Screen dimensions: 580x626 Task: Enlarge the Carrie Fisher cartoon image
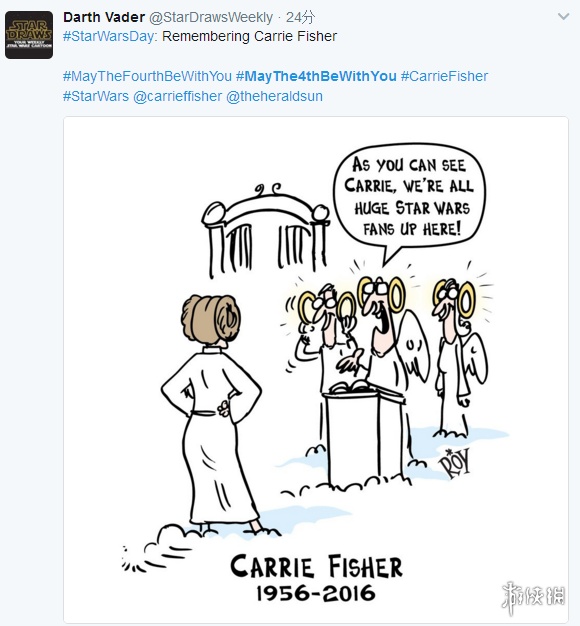coord(316,370)
